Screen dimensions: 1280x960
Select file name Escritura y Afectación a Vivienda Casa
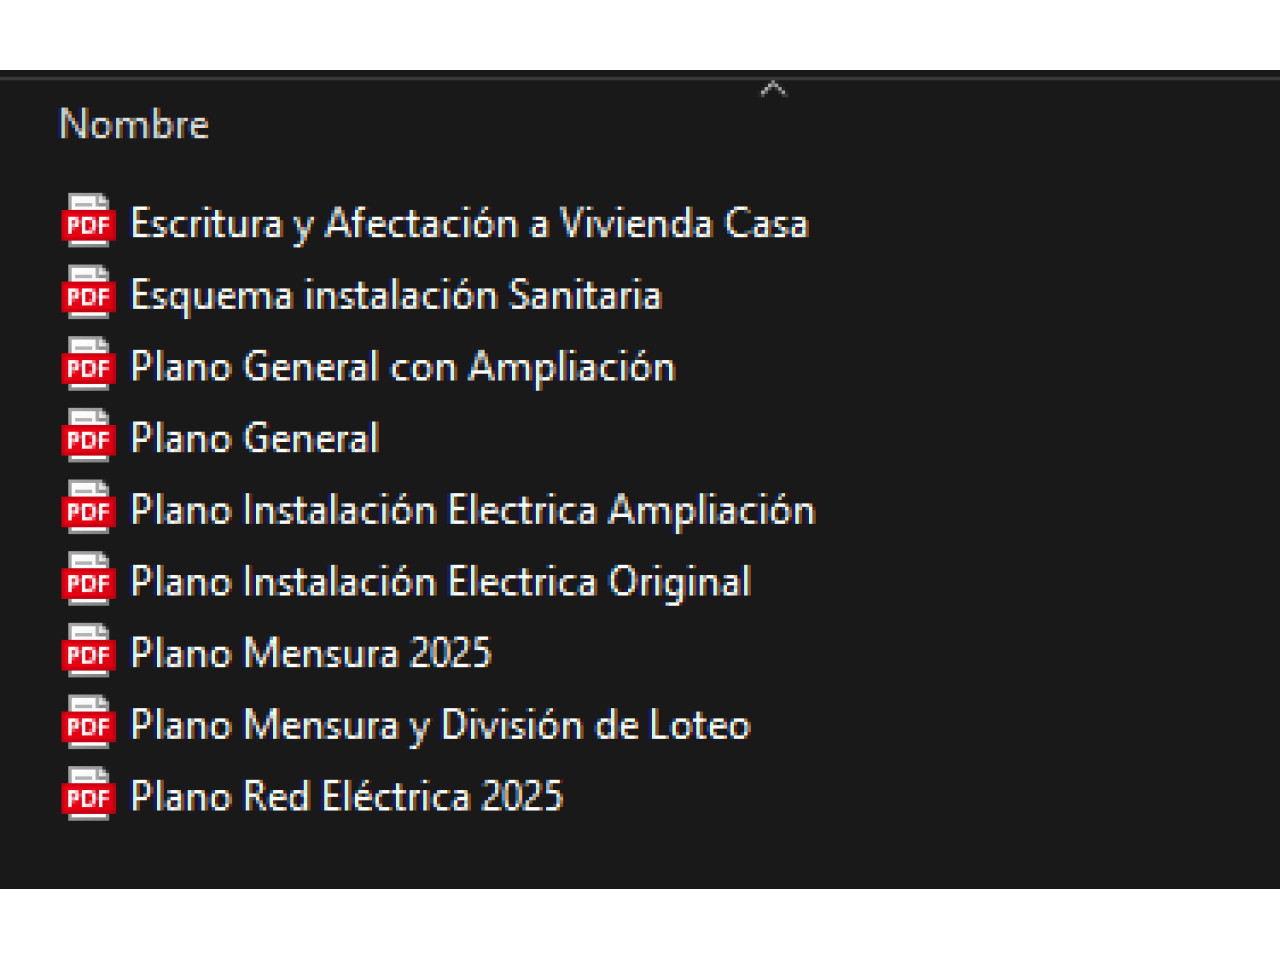(x=468, y=223)
